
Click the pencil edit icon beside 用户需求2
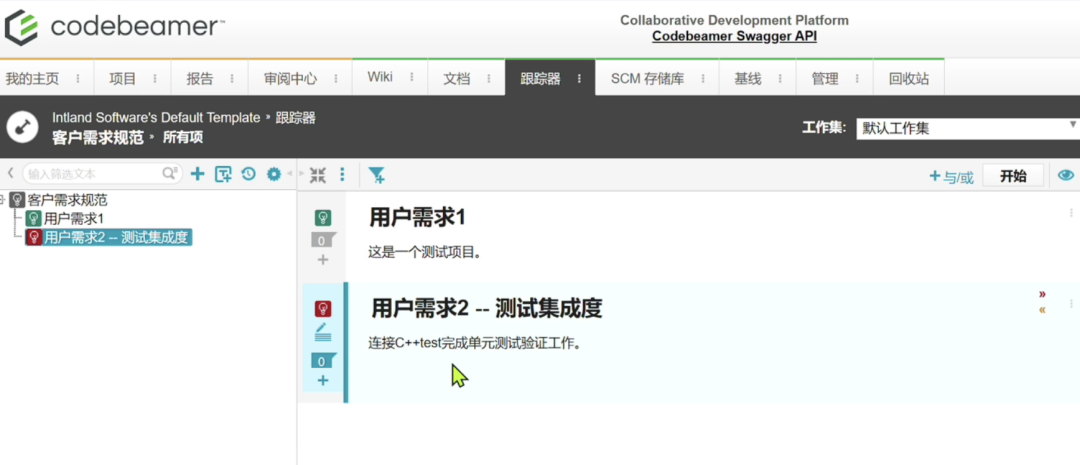[323, 330]
